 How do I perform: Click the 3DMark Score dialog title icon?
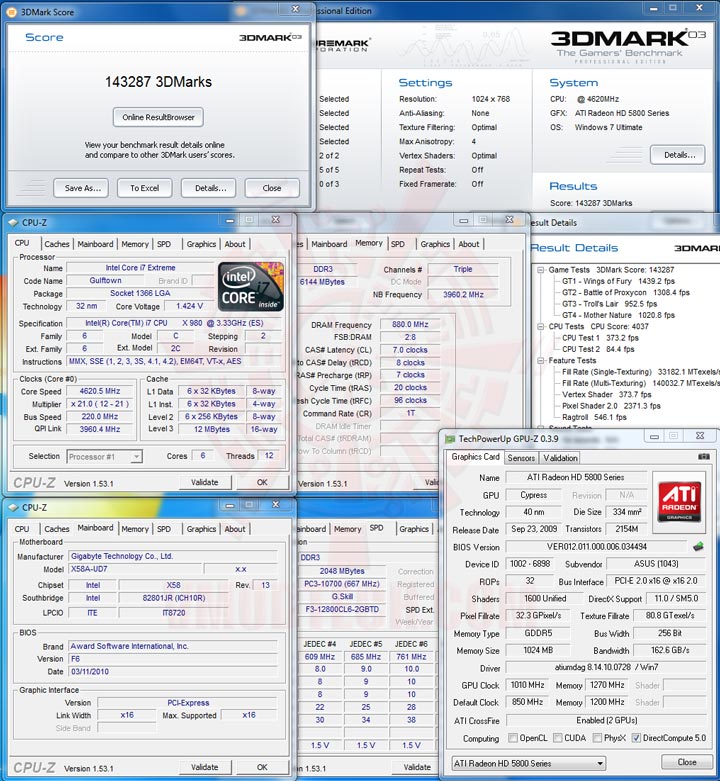tap(12, 11)
